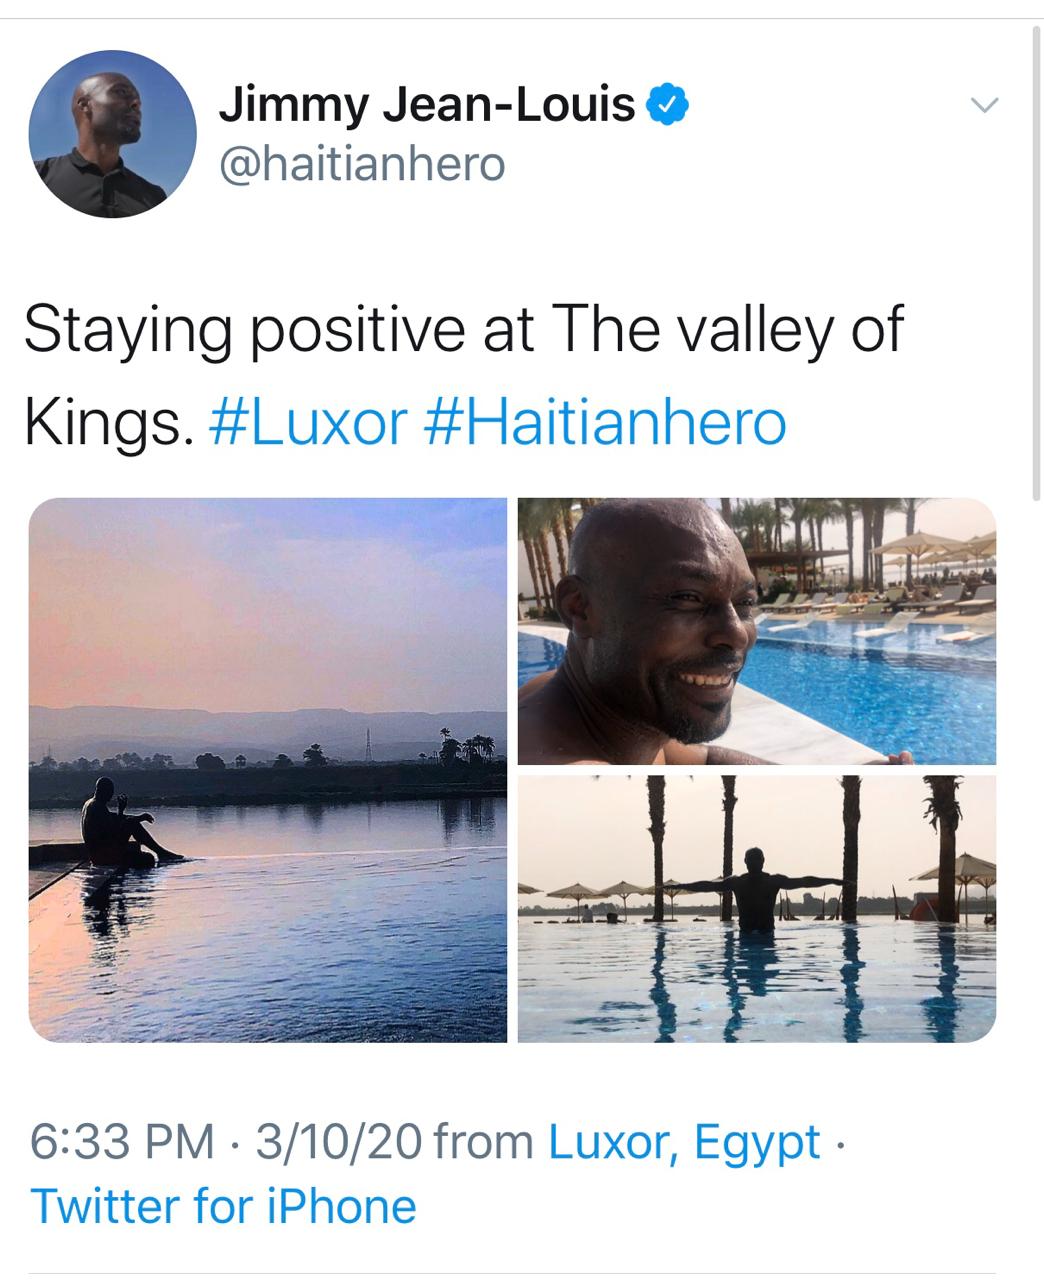This screenshot has height=1280, width=1044.
Task: Open the #Haitianhero hashtag
Action: pos(605,422)
